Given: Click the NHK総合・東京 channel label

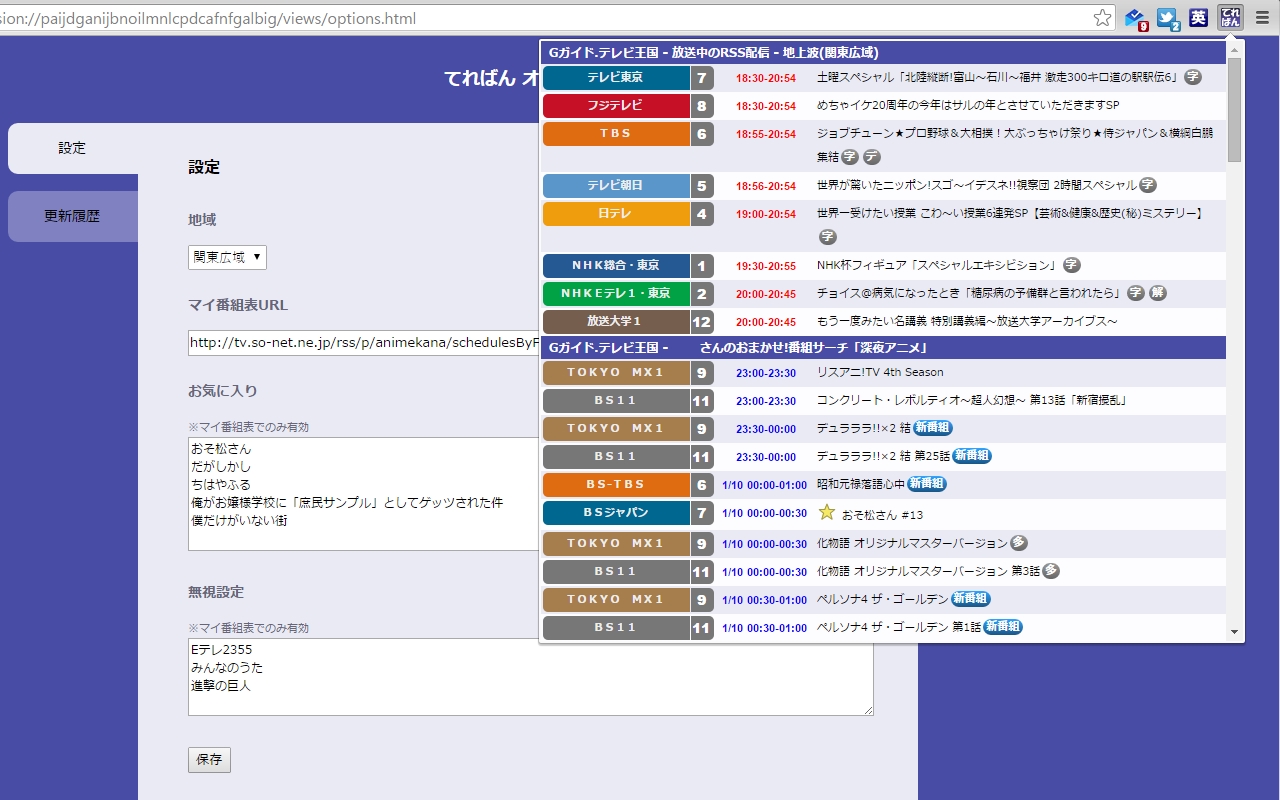Looking at the screenshot, I should click(616, 266).
